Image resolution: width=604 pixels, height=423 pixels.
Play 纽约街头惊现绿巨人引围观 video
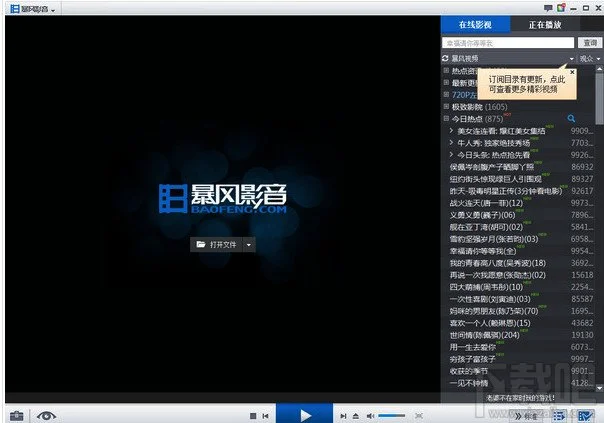tap(496, 179)
